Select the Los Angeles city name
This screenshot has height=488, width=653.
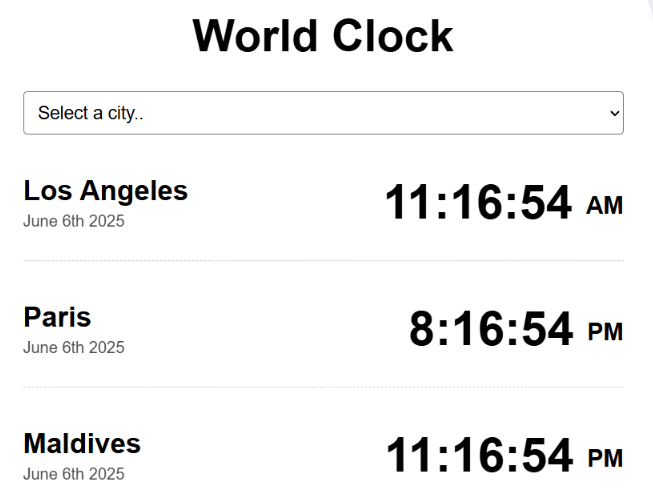pyautogui.click(x=105, y=190)
